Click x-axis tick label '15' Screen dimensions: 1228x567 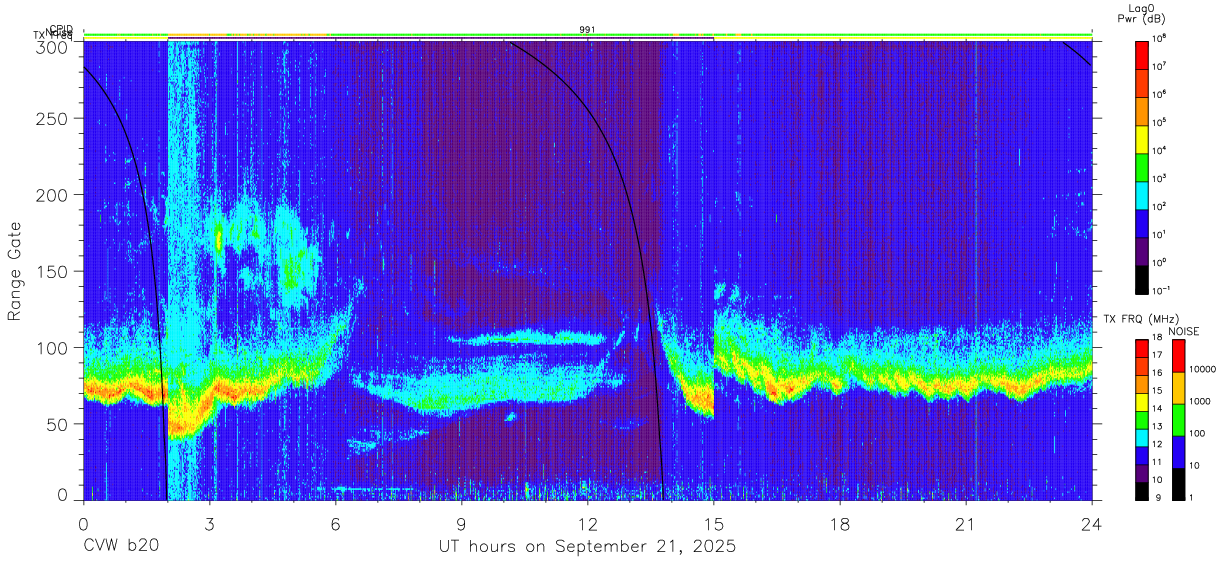click(714, 523)
